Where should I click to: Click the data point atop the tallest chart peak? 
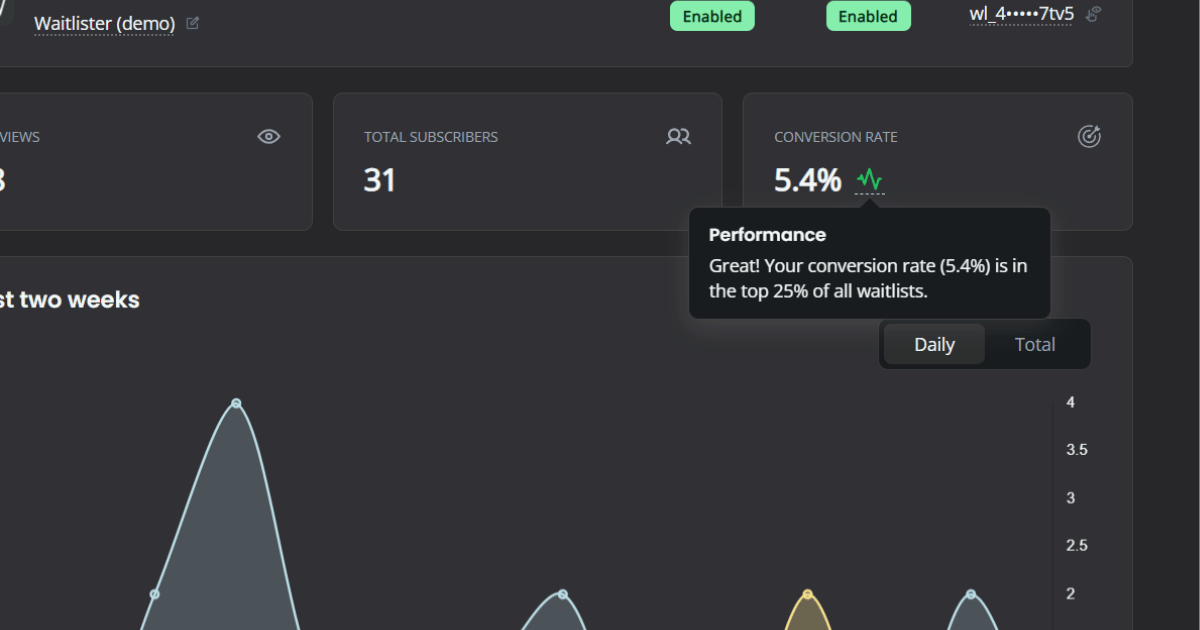point(236,402)
